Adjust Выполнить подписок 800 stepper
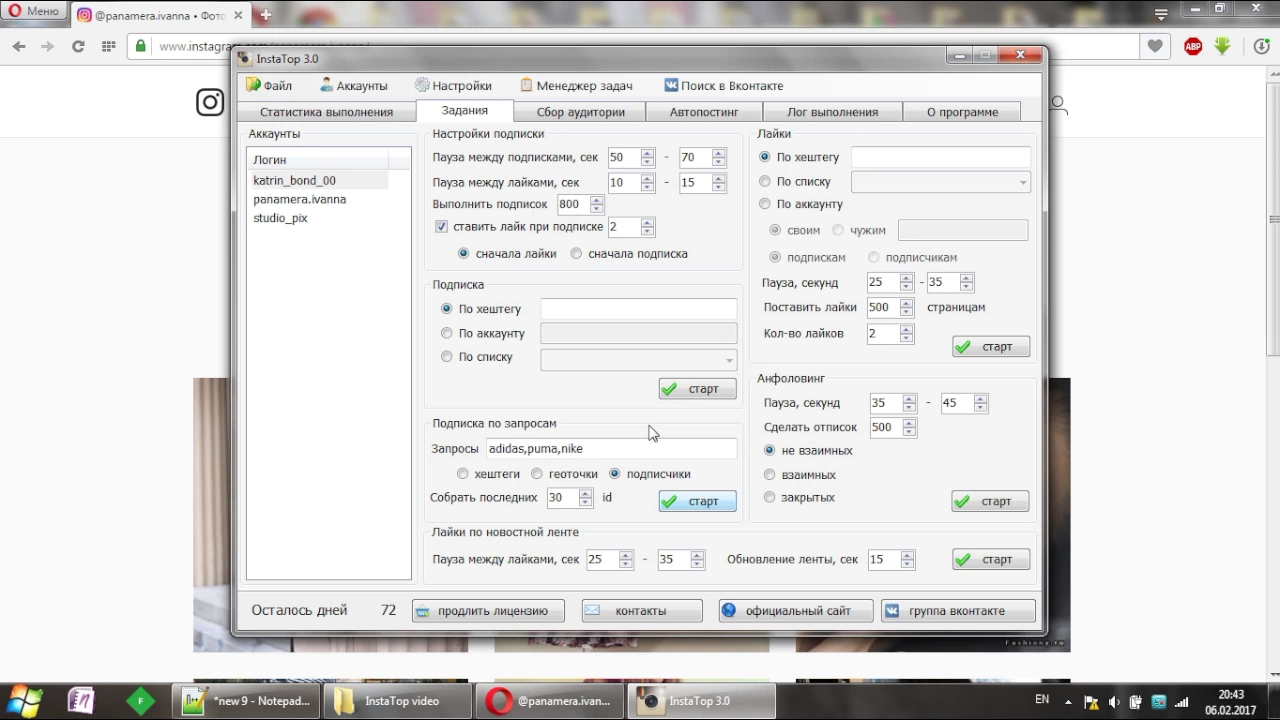The width and height of the screenshot is (1280, 720). [x=597, y=204]
